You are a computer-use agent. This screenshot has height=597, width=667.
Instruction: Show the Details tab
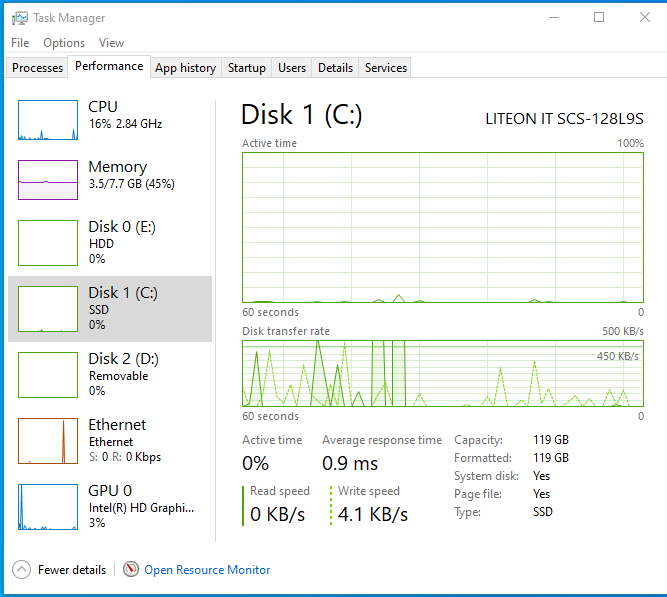pos(335,68)
